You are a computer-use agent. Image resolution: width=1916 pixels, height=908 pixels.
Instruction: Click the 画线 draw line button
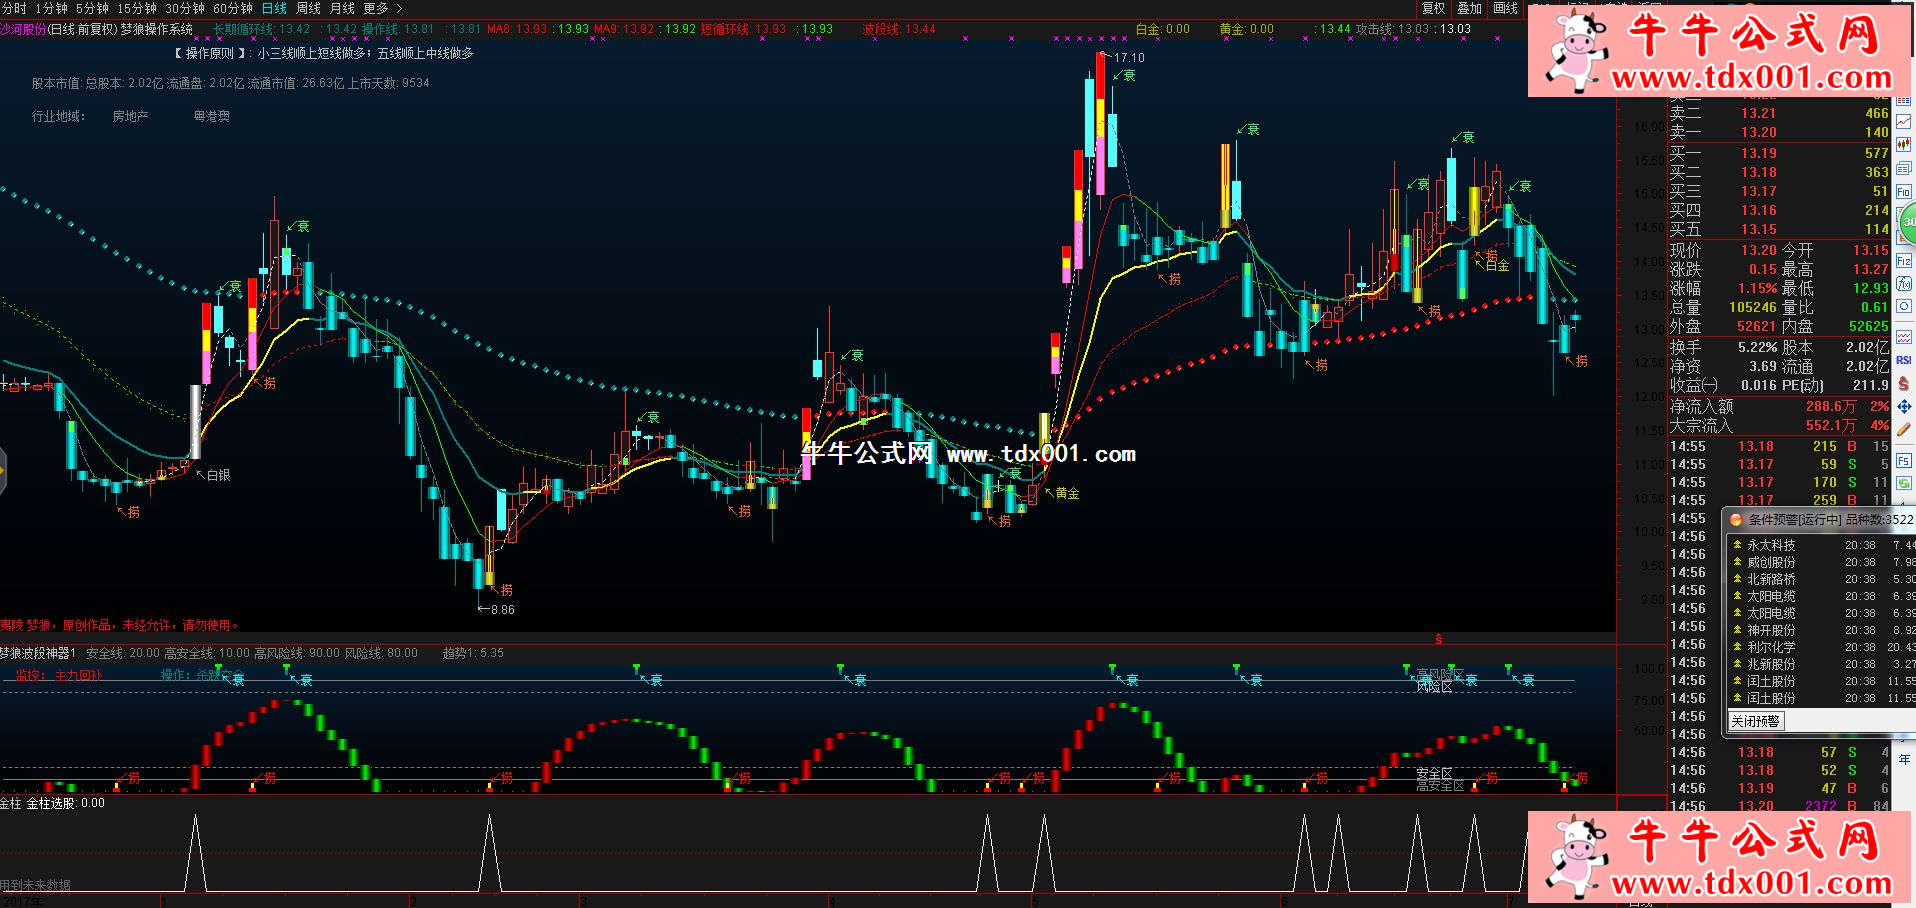tap(1506, 8)
